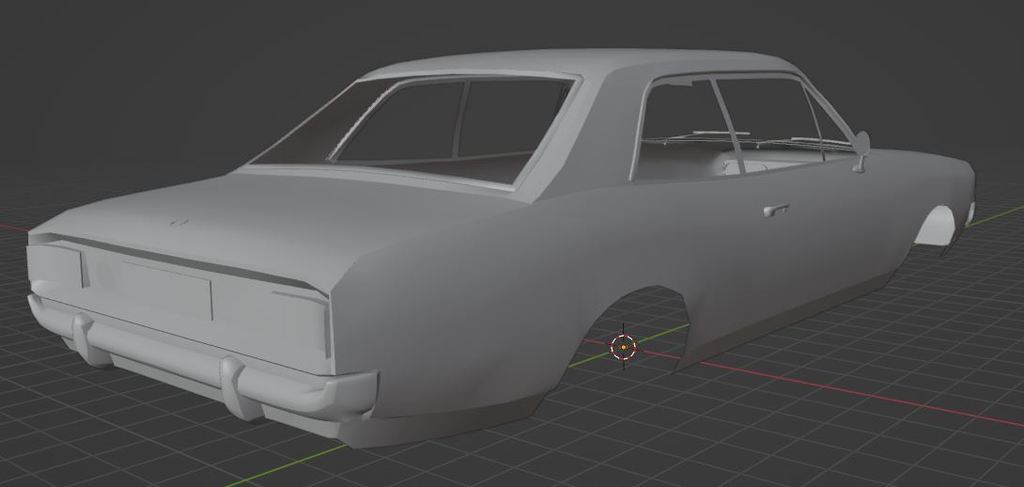Select the car's door handle

click(775, 210)
